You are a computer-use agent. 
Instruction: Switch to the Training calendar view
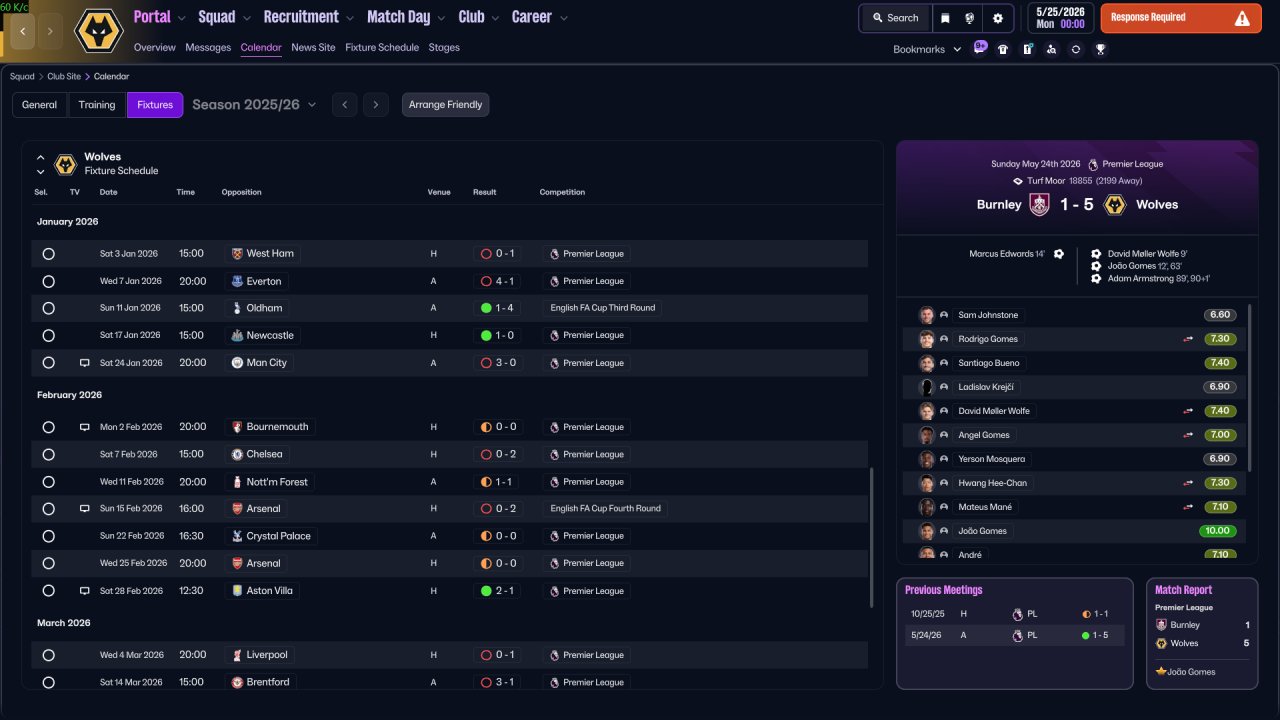[97, 105]
